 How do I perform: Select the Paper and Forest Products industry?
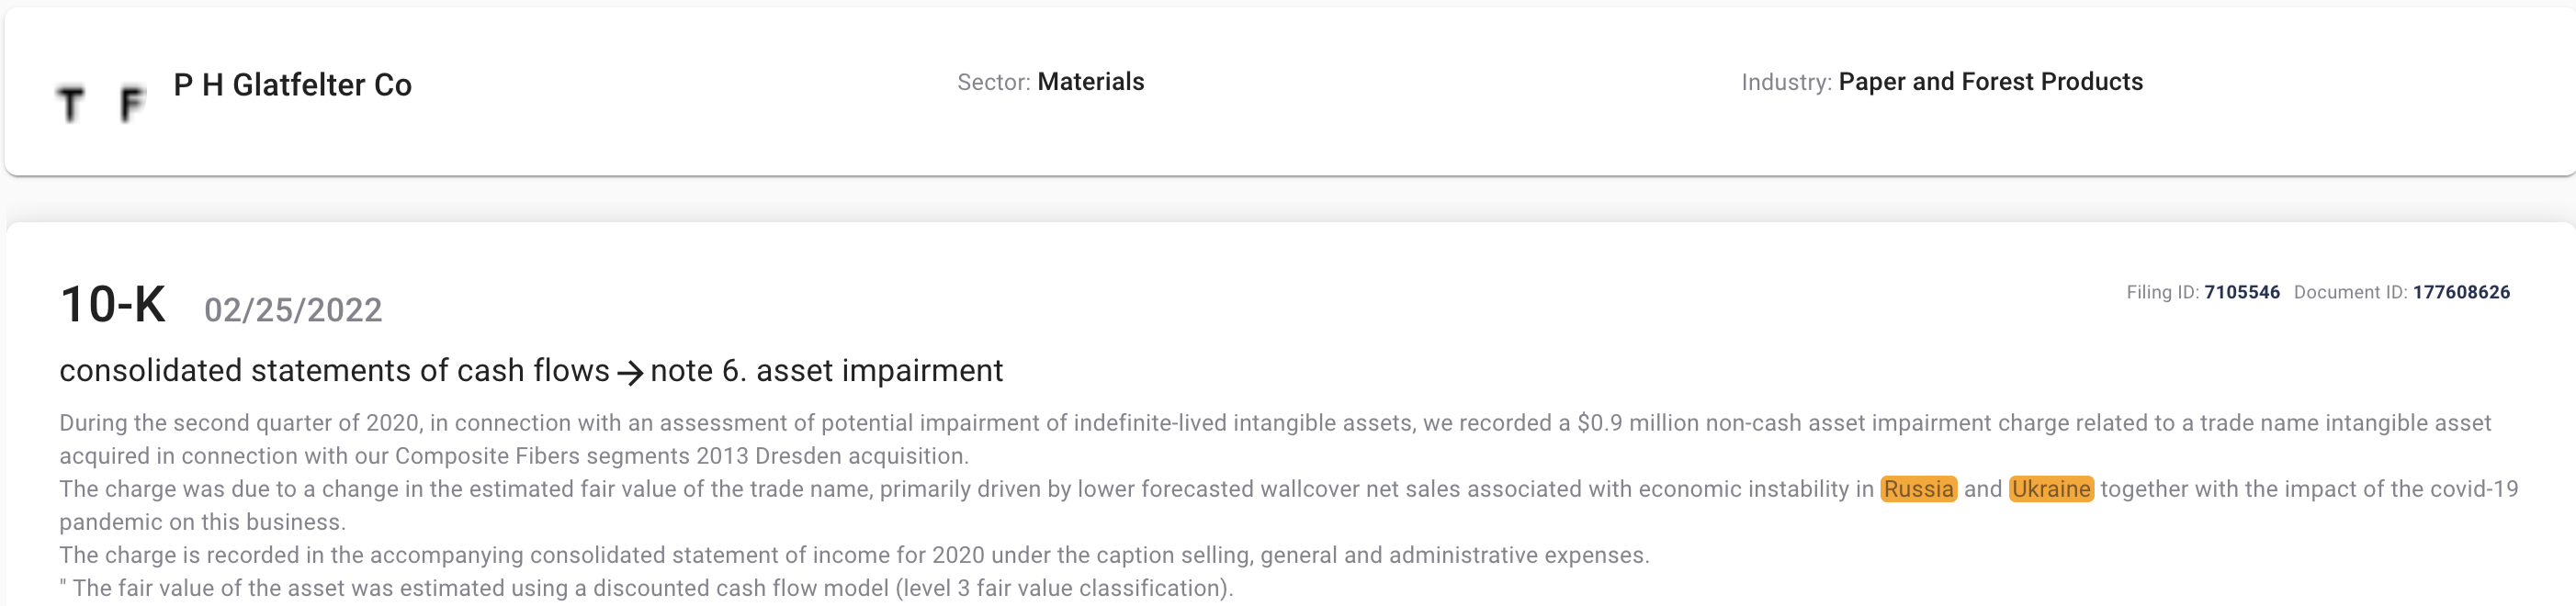click(x=1990, y=82)
